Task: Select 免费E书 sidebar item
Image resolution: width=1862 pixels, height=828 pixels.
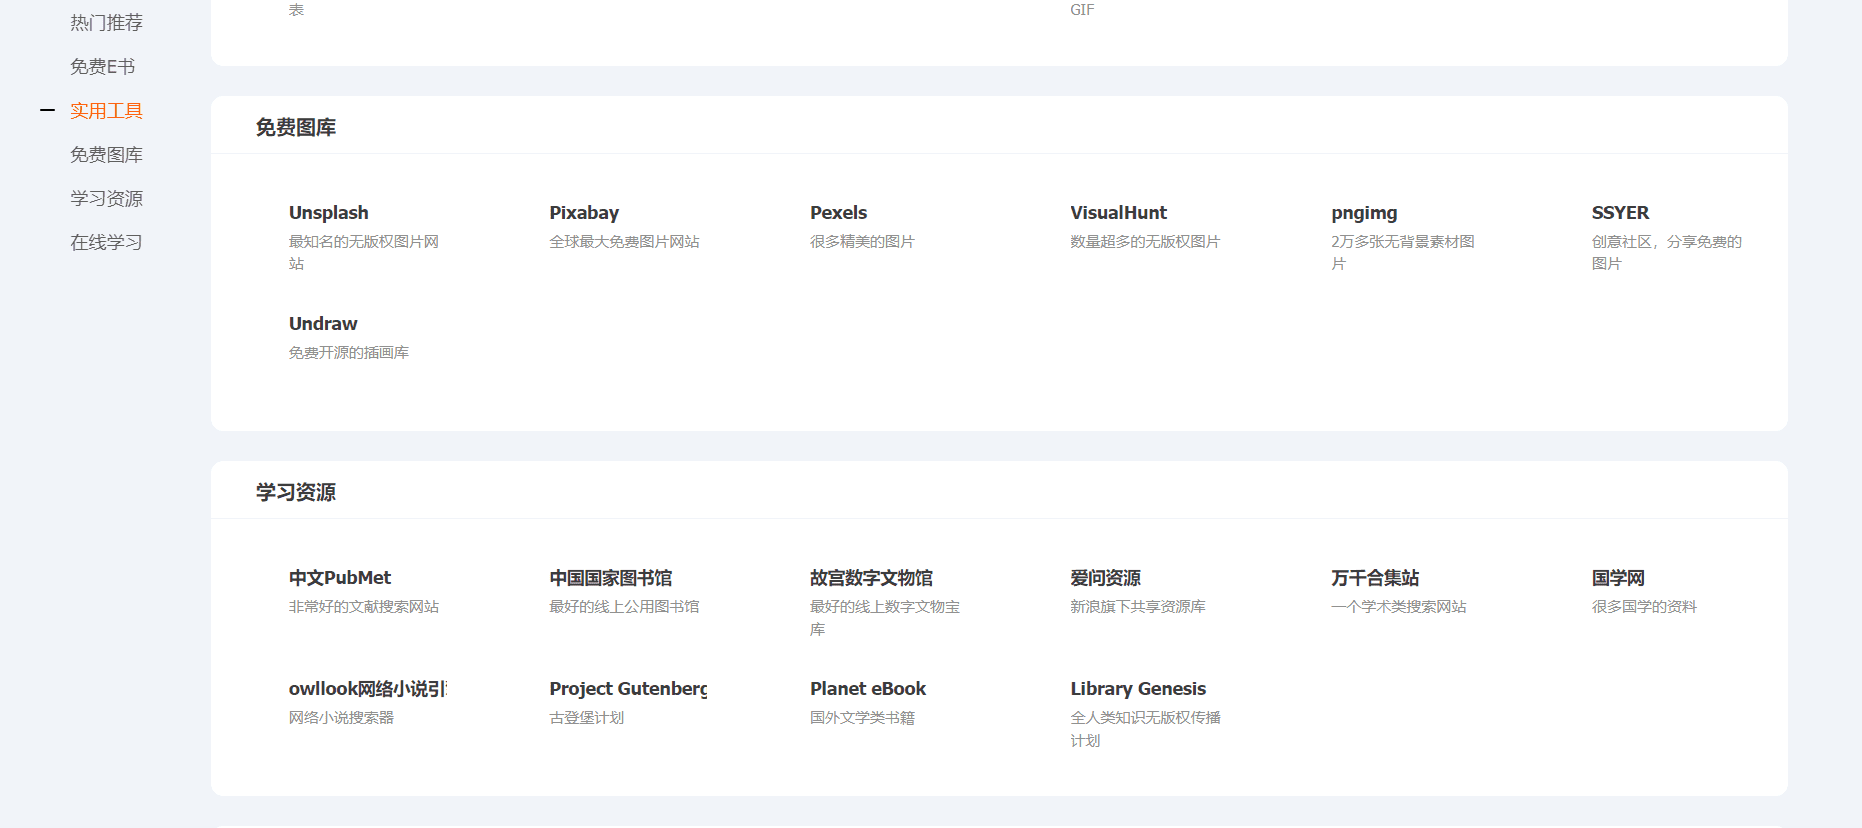Action: [102, 66]
